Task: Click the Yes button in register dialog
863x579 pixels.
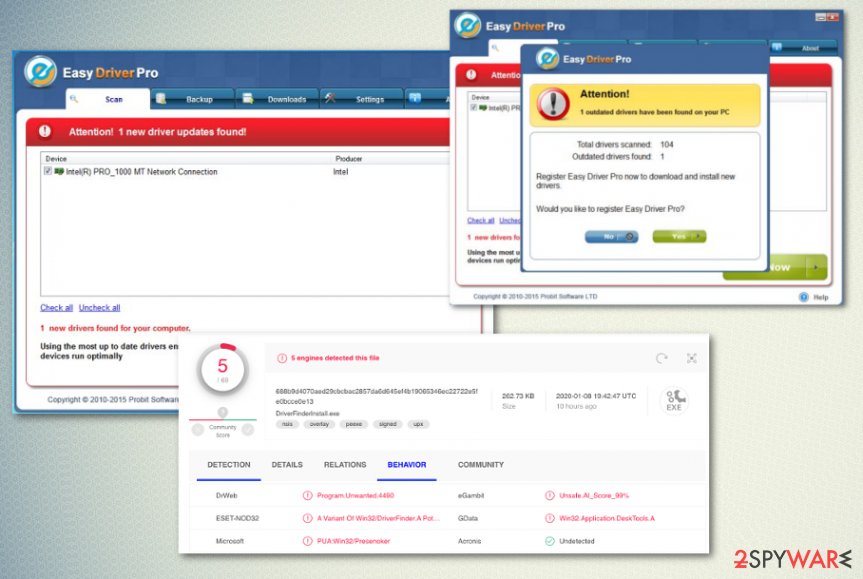Action: pos(679,237)
